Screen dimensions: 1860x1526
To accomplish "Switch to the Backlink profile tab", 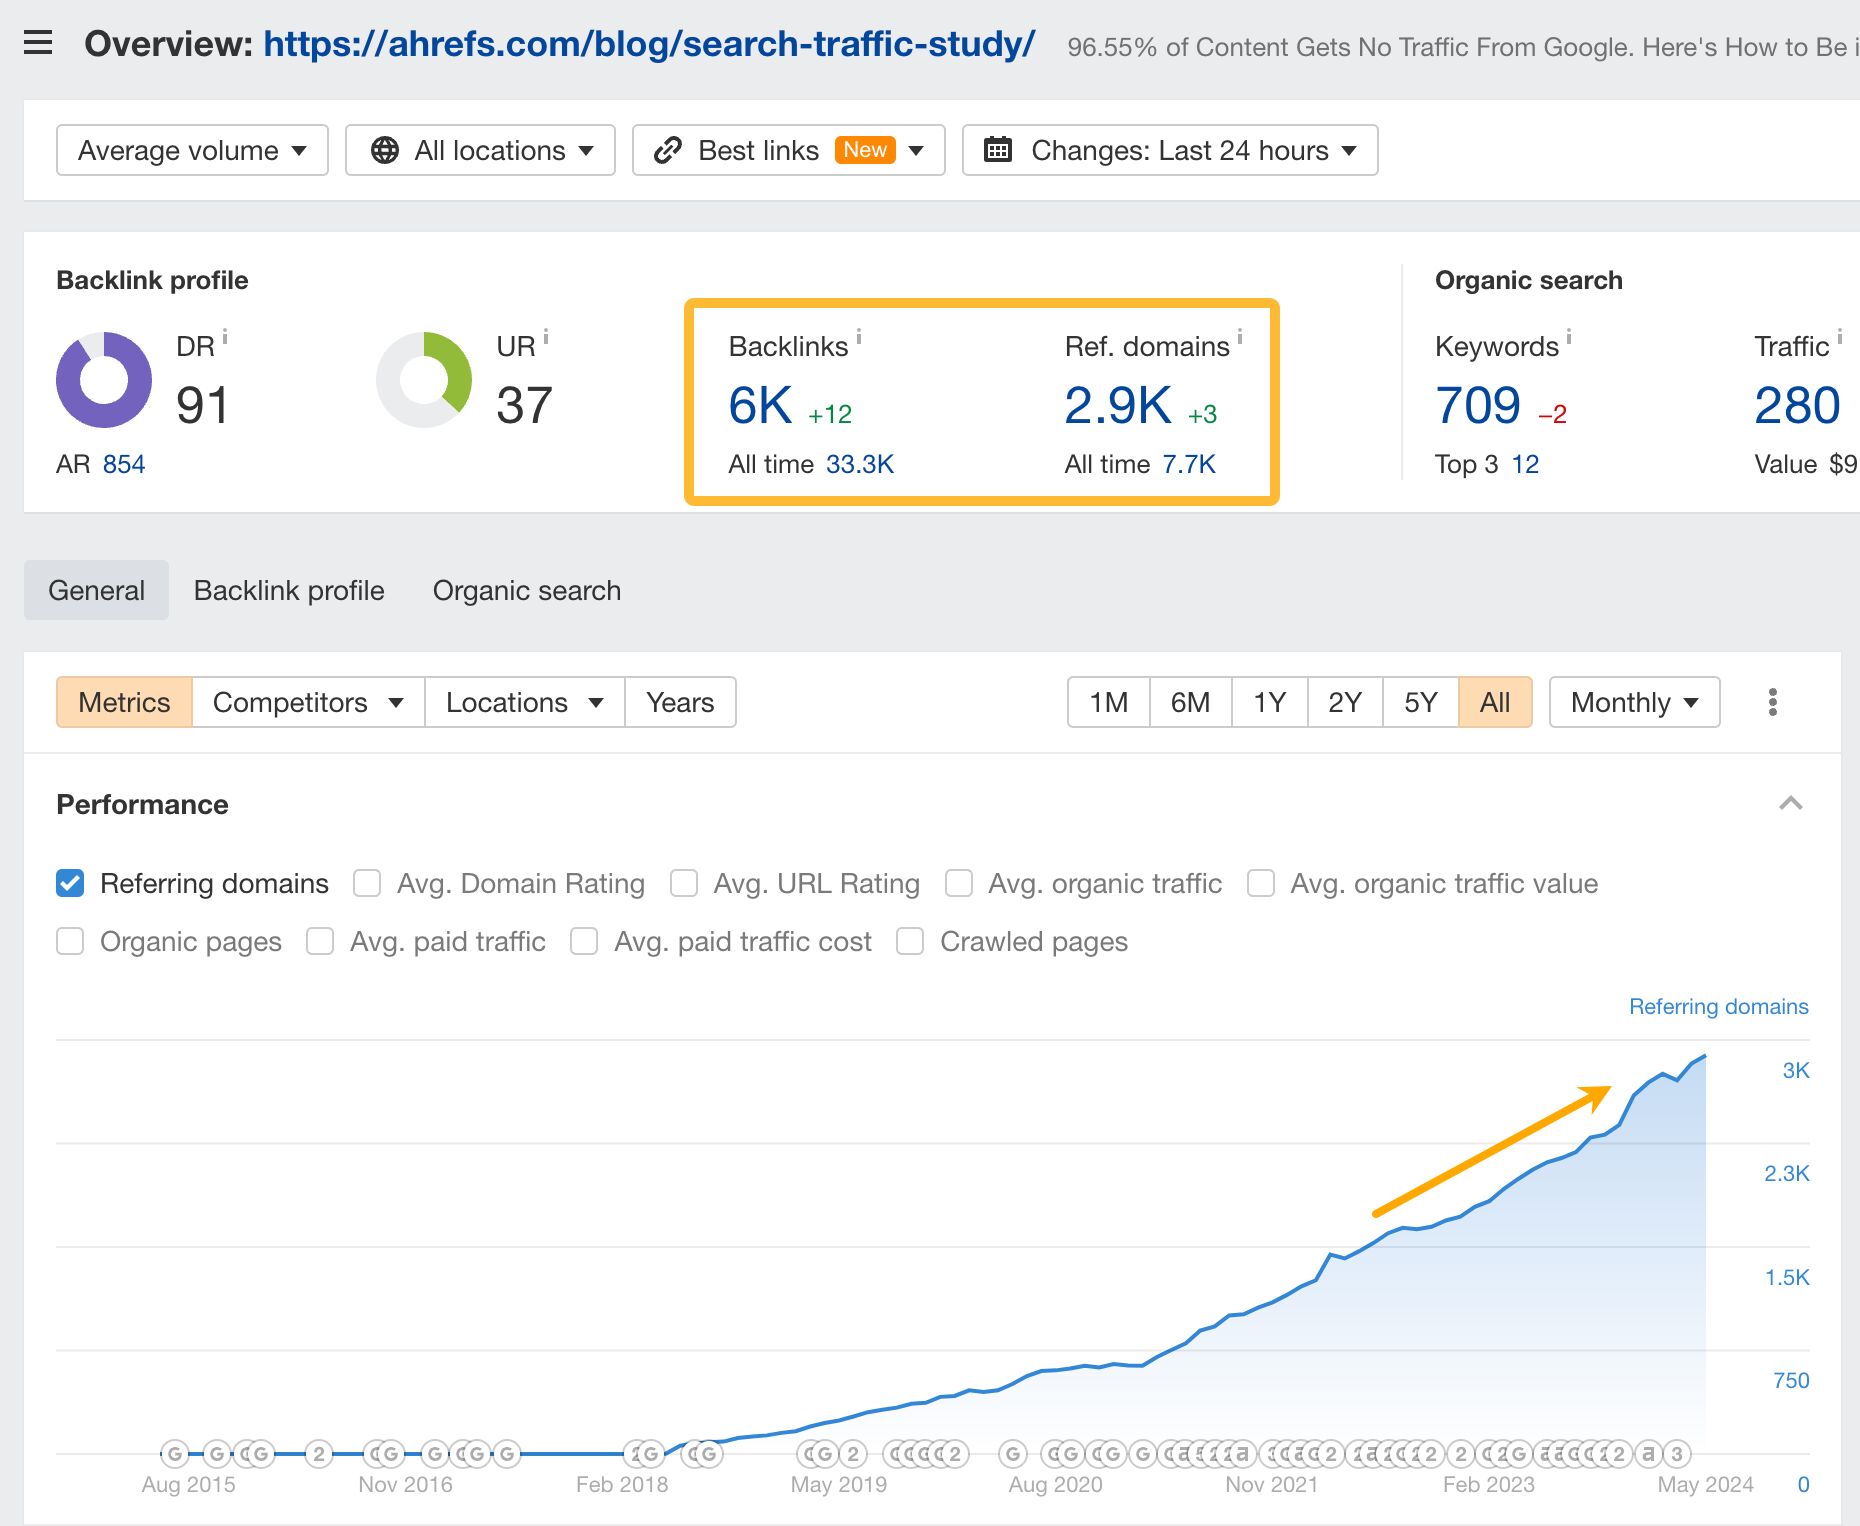I will [289, 590].
